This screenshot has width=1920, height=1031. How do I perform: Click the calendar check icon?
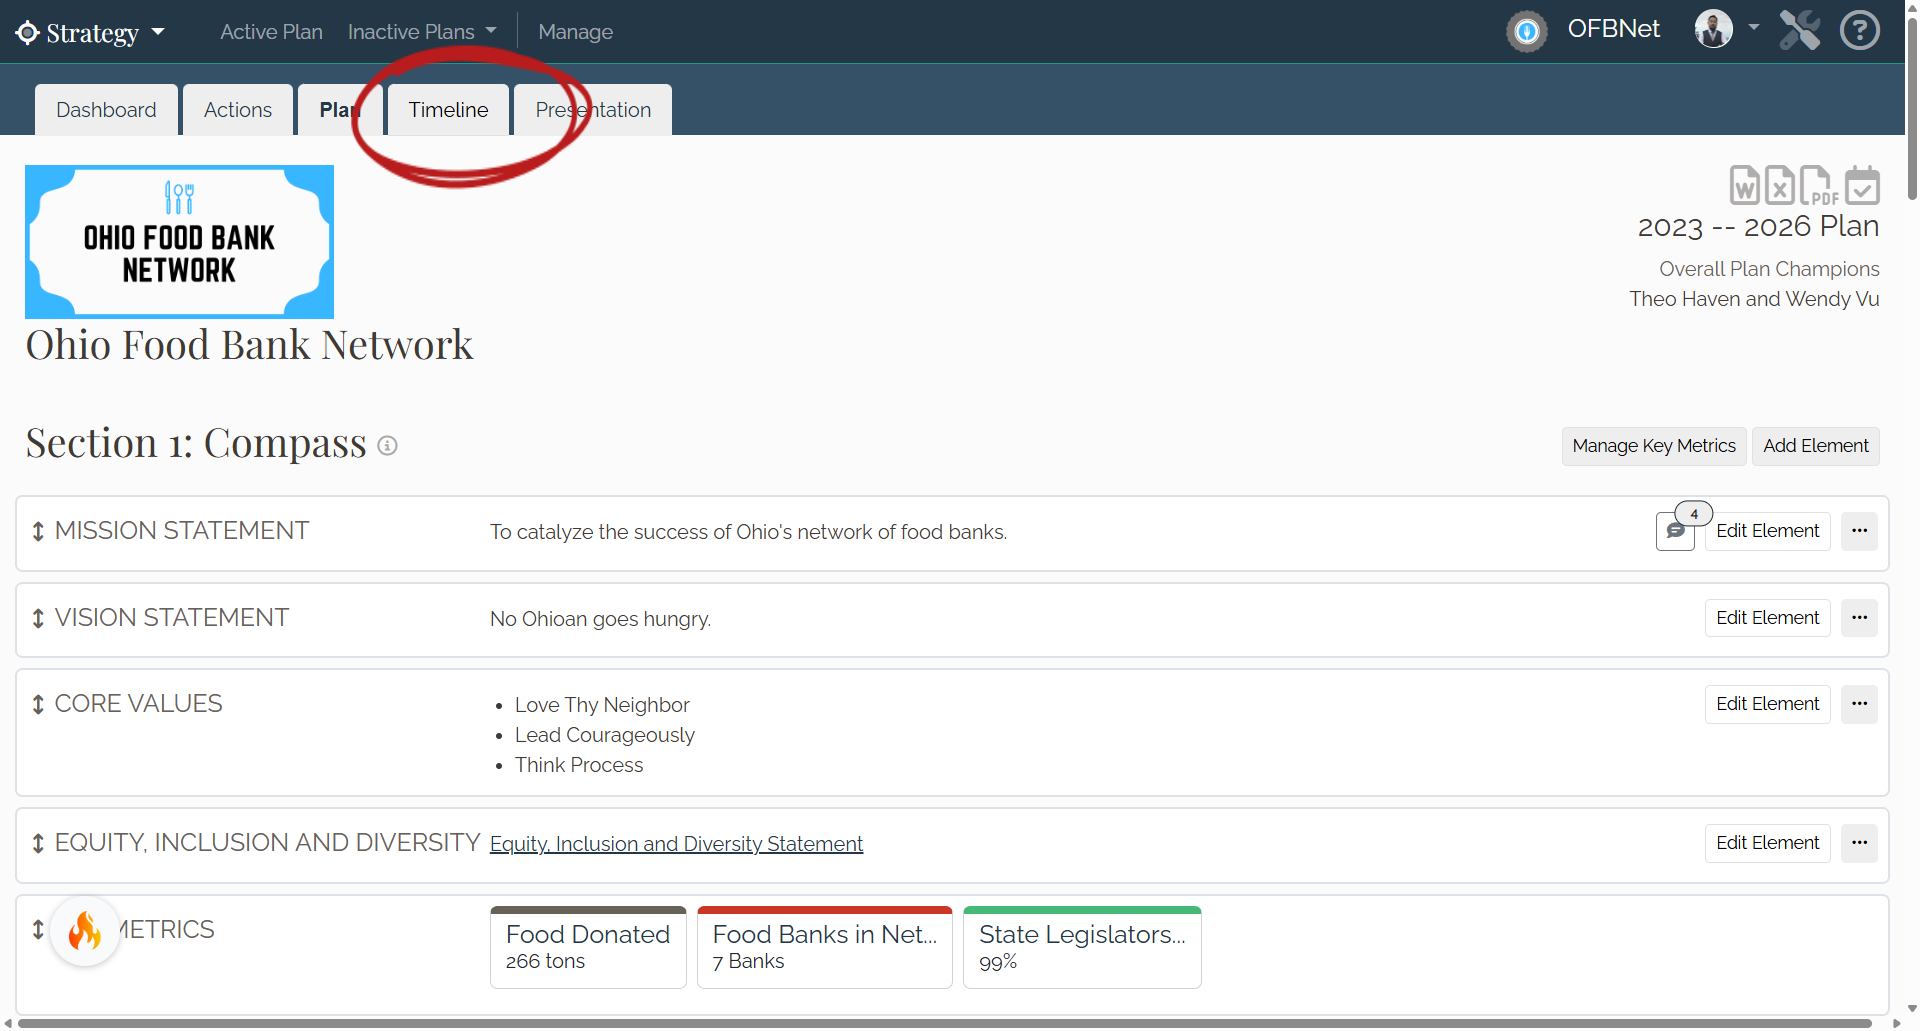tap(1862, 185)
